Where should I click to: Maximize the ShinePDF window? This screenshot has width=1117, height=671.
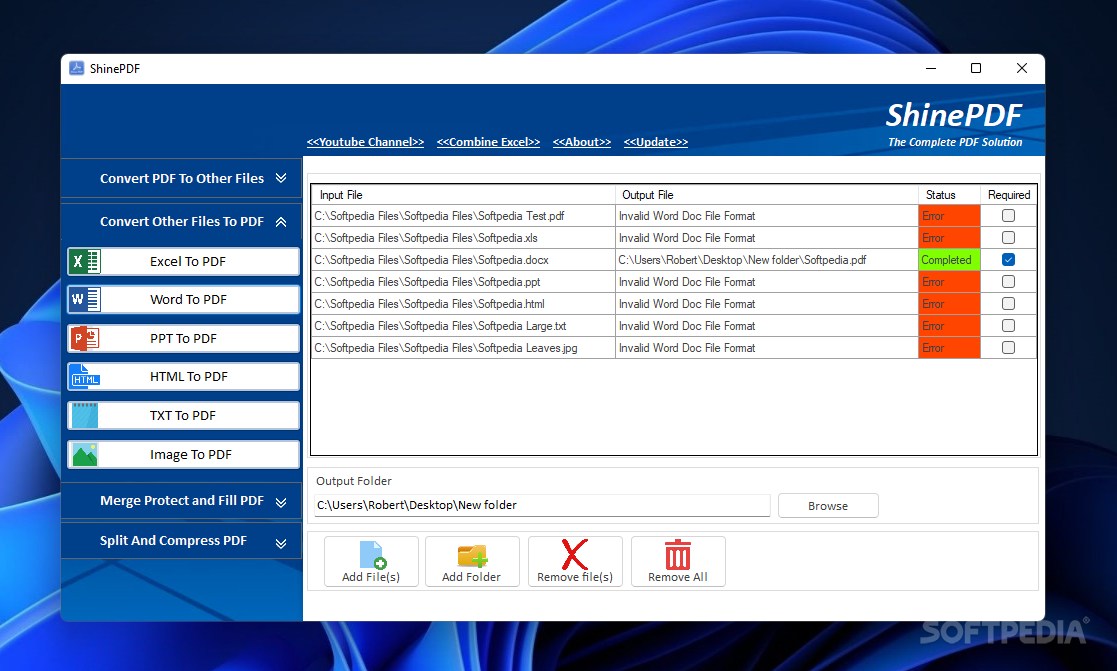[x=976, y=68]
